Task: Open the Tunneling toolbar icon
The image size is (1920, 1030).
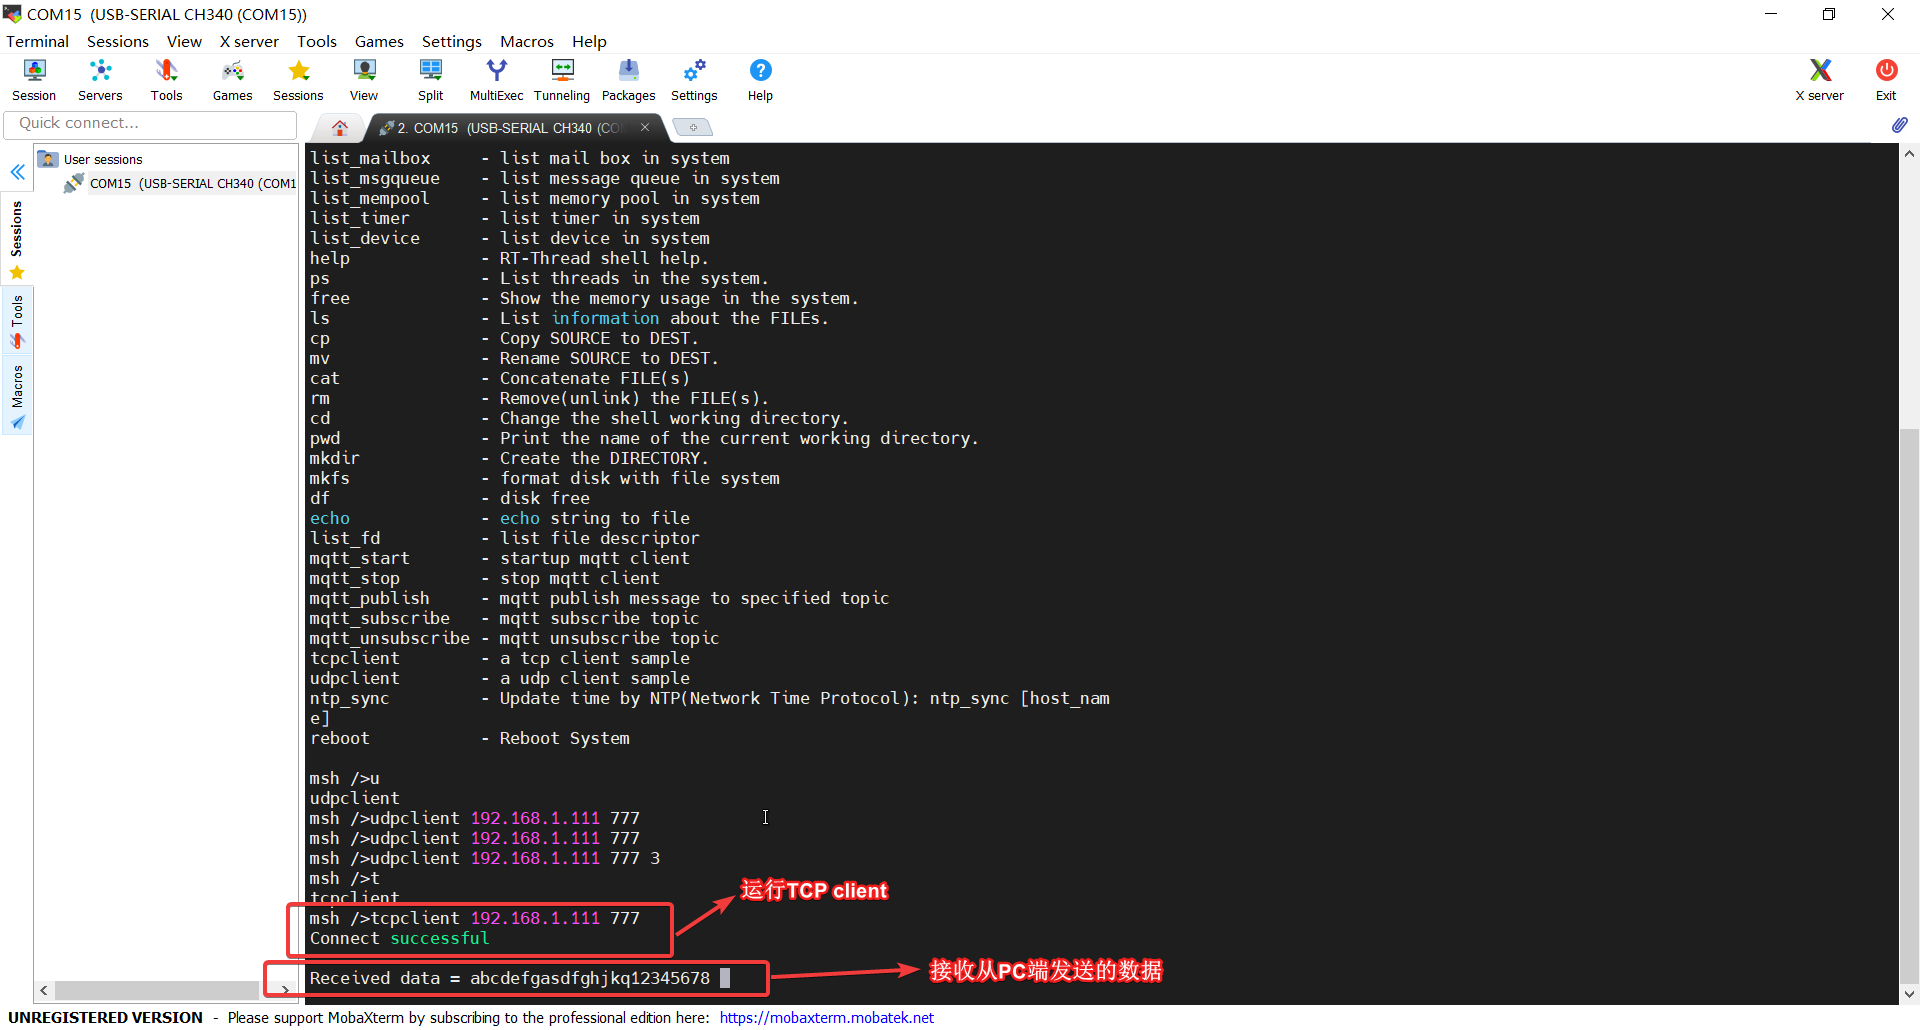Action: pos(562,80)
